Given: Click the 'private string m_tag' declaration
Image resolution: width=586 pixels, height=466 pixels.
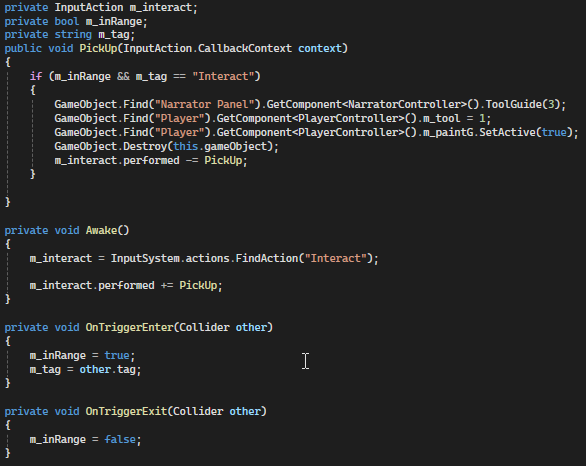Looking at the screenshot, I should coord(70,35).
